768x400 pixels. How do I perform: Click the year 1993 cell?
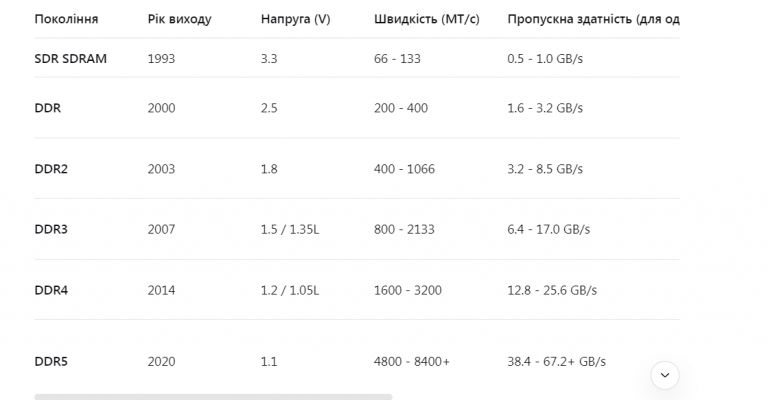pos(161,59)
